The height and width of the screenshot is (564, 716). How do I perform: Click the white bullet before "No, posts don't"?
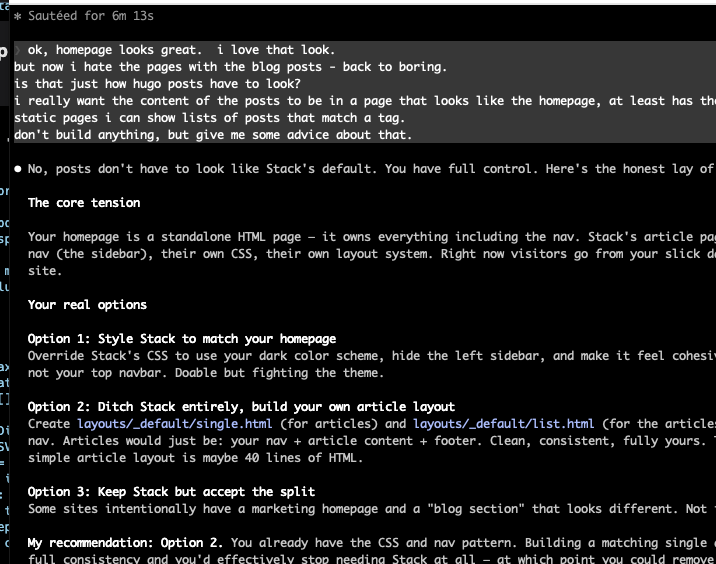(x=18, y=170)
